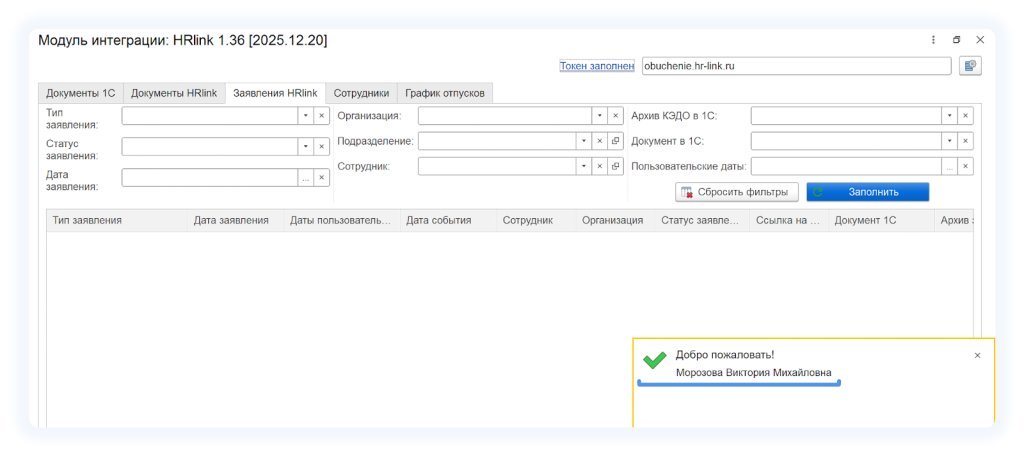Clear the Организация filter

[x=615, y=116]
